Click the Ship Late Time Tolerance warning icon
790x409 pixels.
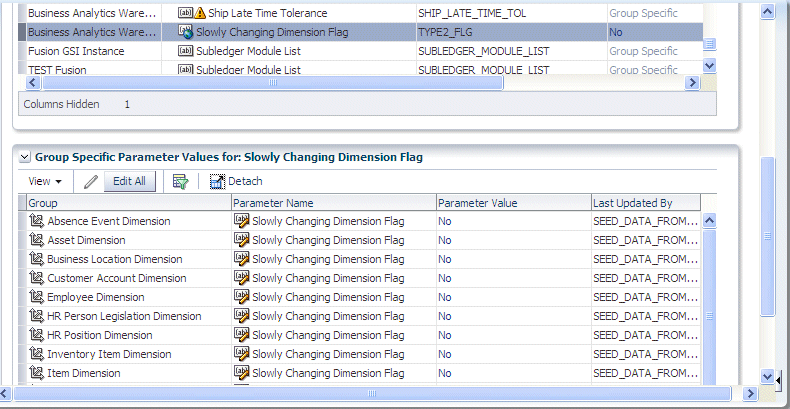pyautogui.click(x=200, y=13)
